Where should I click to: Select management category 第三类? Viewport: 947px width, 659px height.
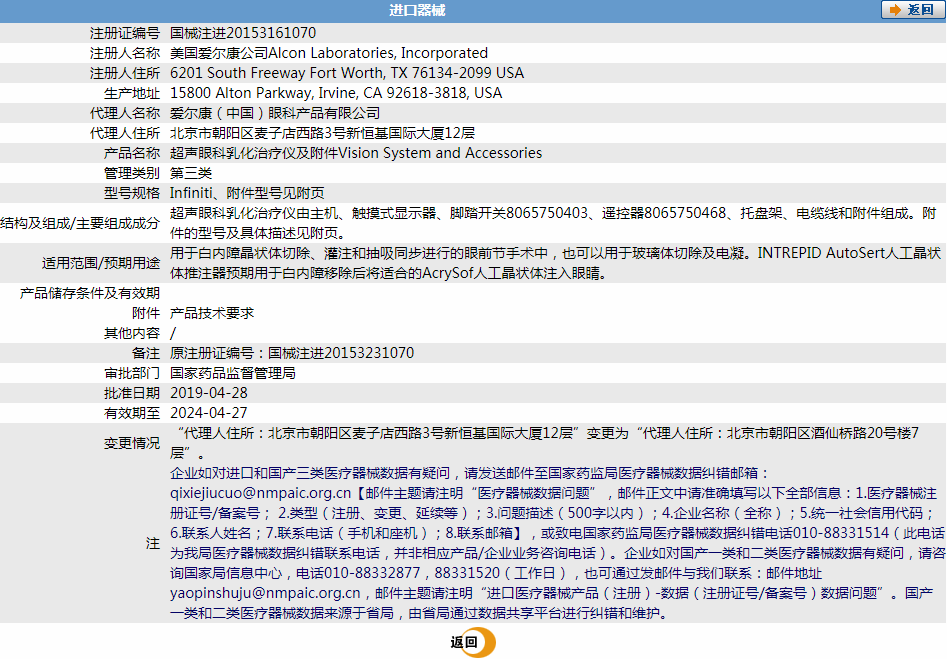pos(191,173)
